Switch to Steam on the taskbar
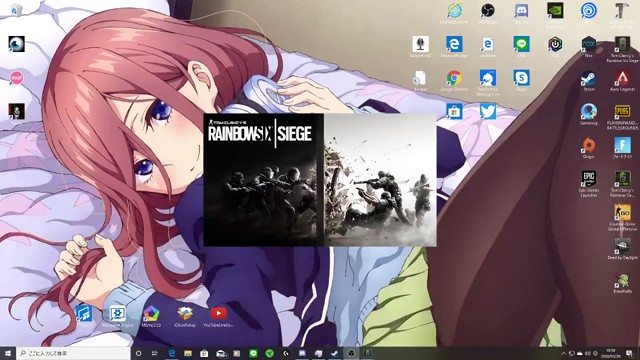The width and height of the screenshot is (640, 360). [335, 353]
